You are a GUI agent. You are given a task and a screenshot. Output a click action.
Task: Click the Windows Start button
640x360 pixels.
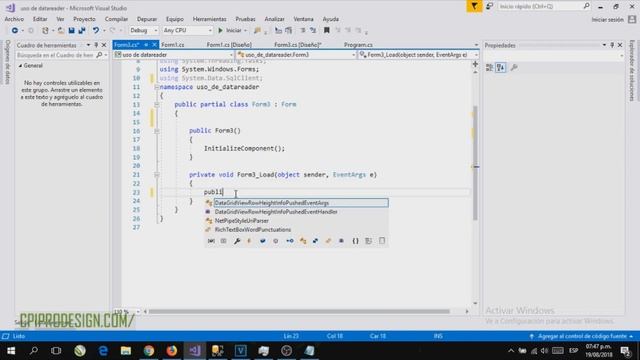pos(11,351)
